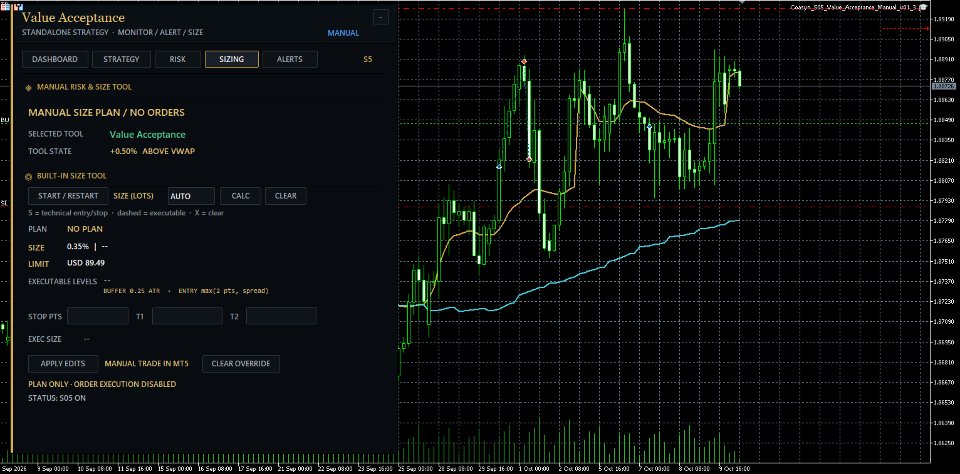This screenshot has height=474, width=960.
Task: Click the T2 input field
Action: tap(281, 317)
